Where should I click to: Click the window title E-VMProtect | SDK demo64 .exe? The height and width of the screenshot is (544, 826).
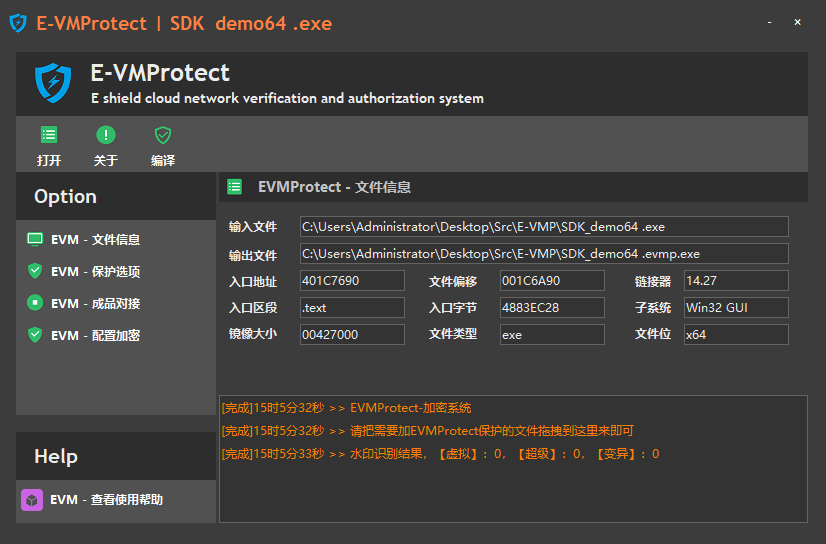pyautogui.click(x=184, y=23)
